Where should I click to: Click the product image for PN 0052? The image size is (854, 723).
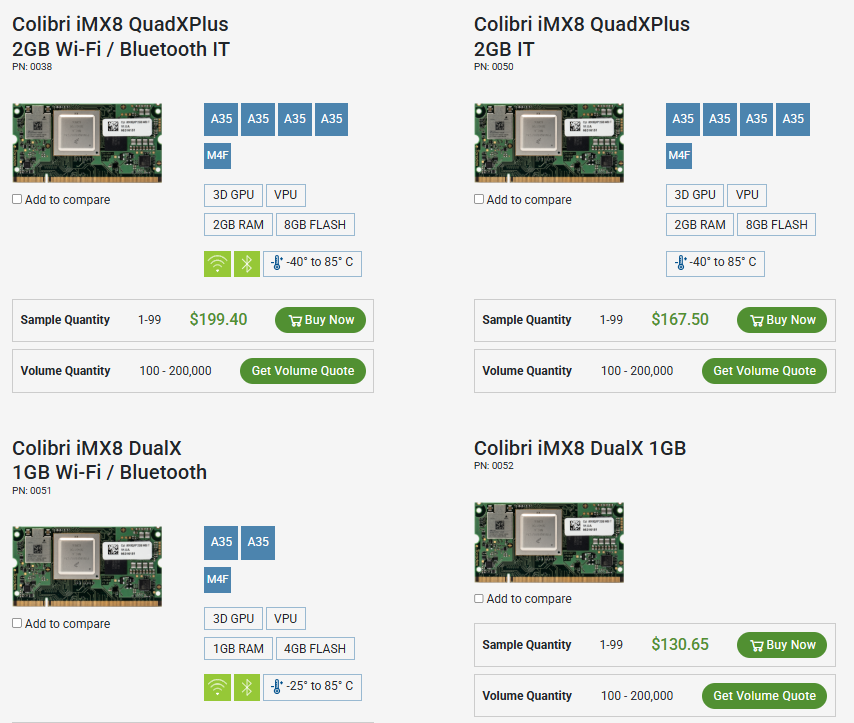(549, 542)
